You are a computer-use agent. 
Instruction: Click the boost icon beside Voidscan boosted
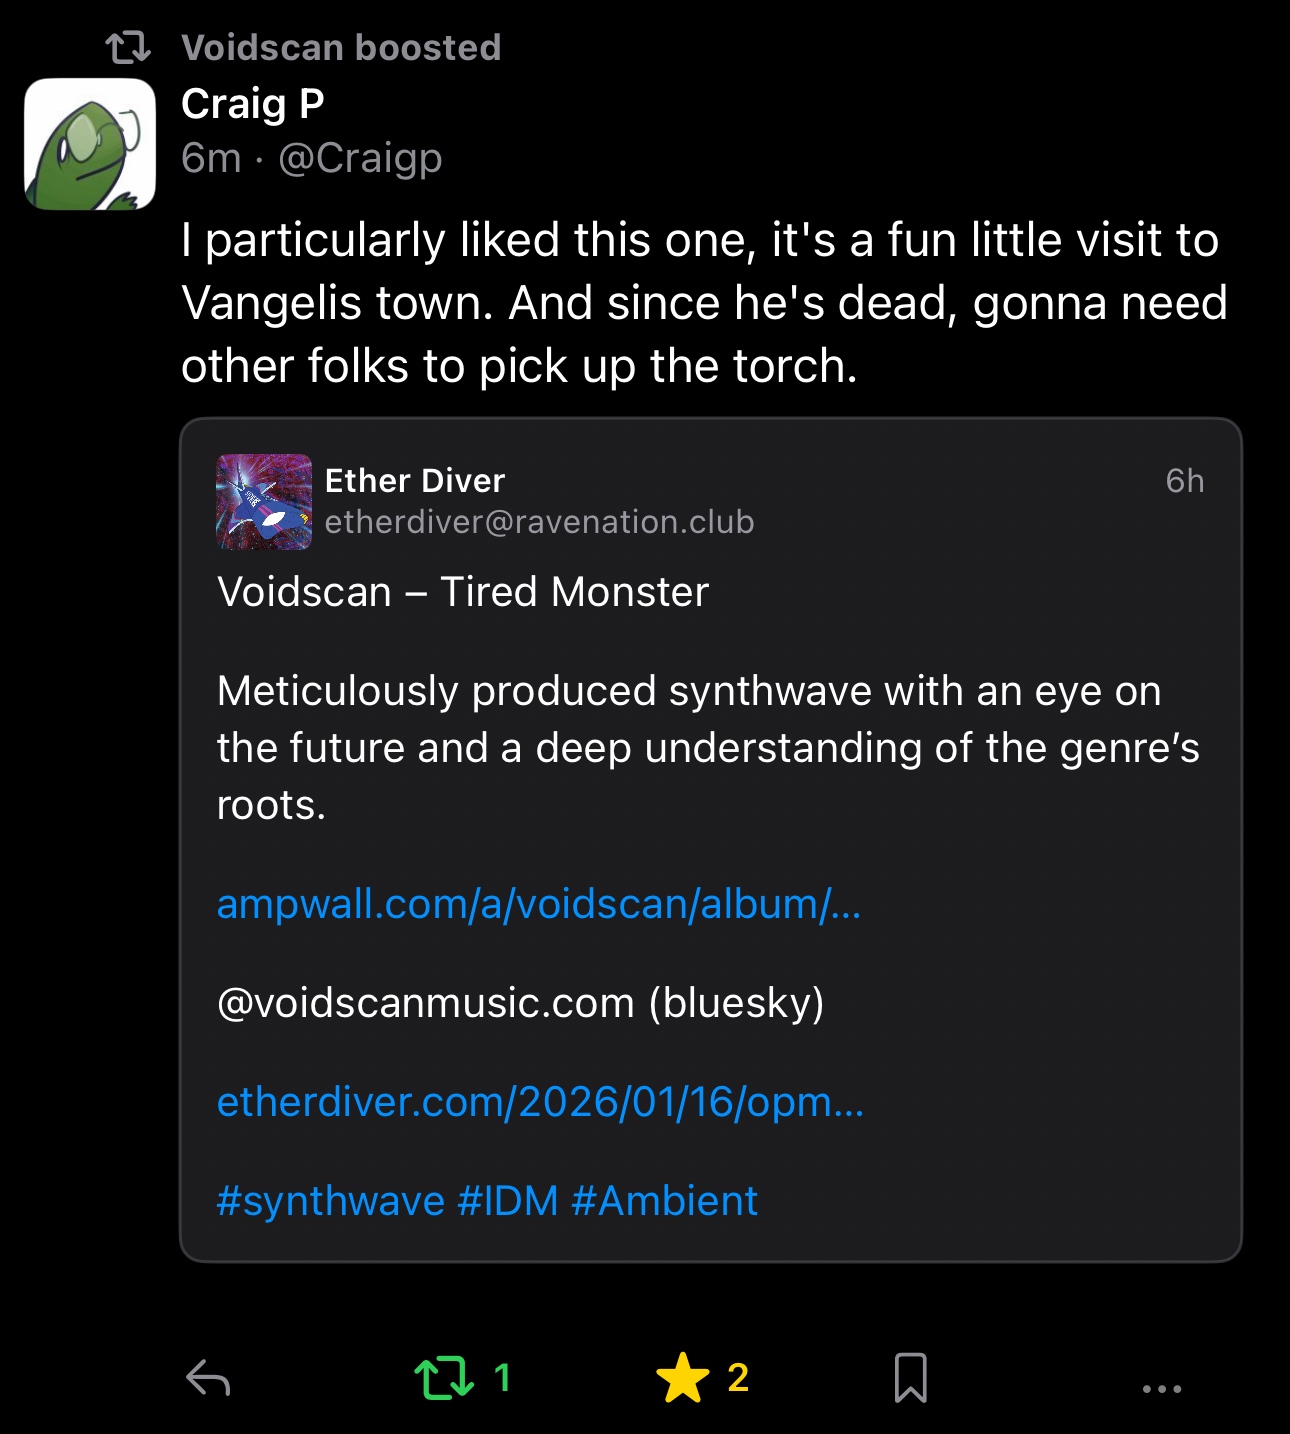click(128, 48)
